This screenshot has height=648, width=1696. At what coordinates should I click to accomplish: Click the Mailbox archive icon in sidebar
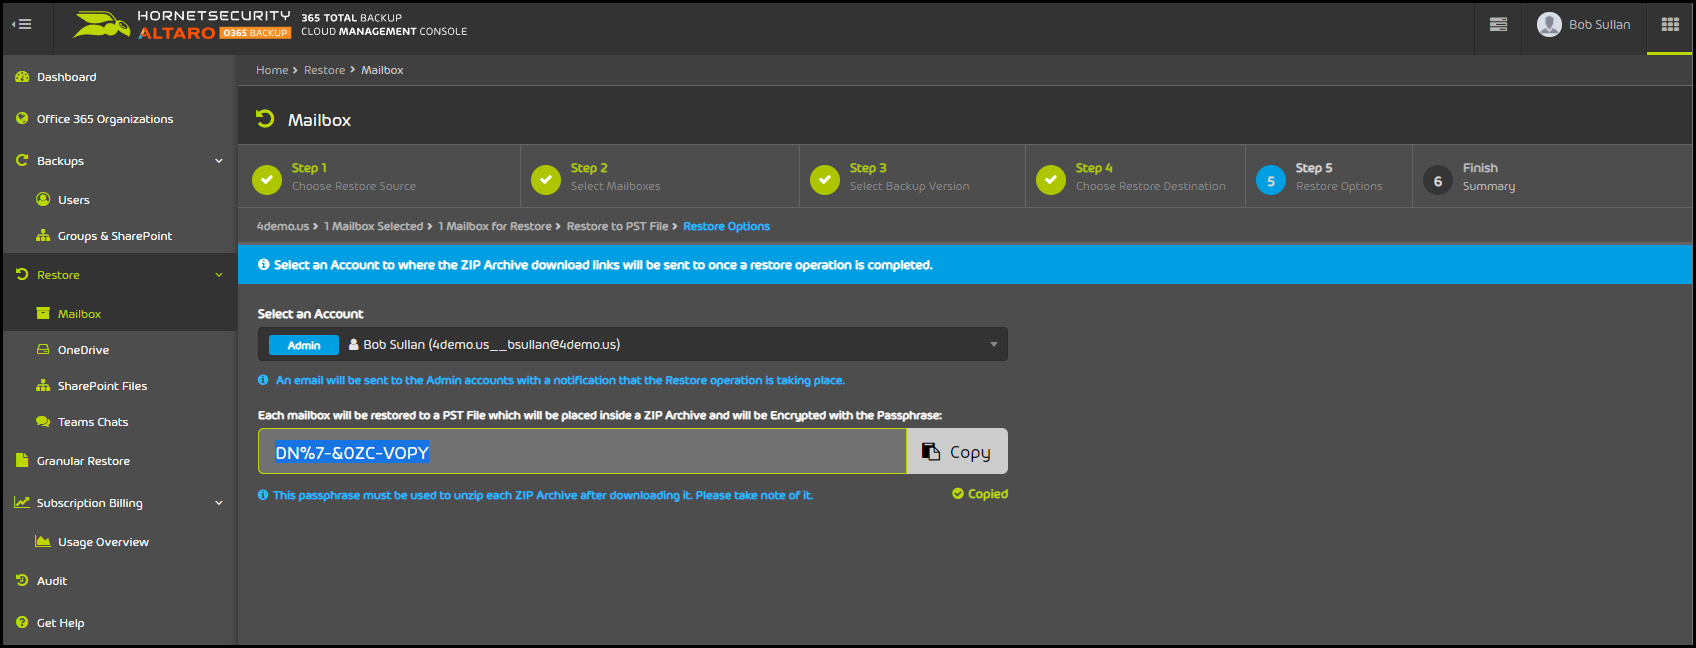point(43,313)
